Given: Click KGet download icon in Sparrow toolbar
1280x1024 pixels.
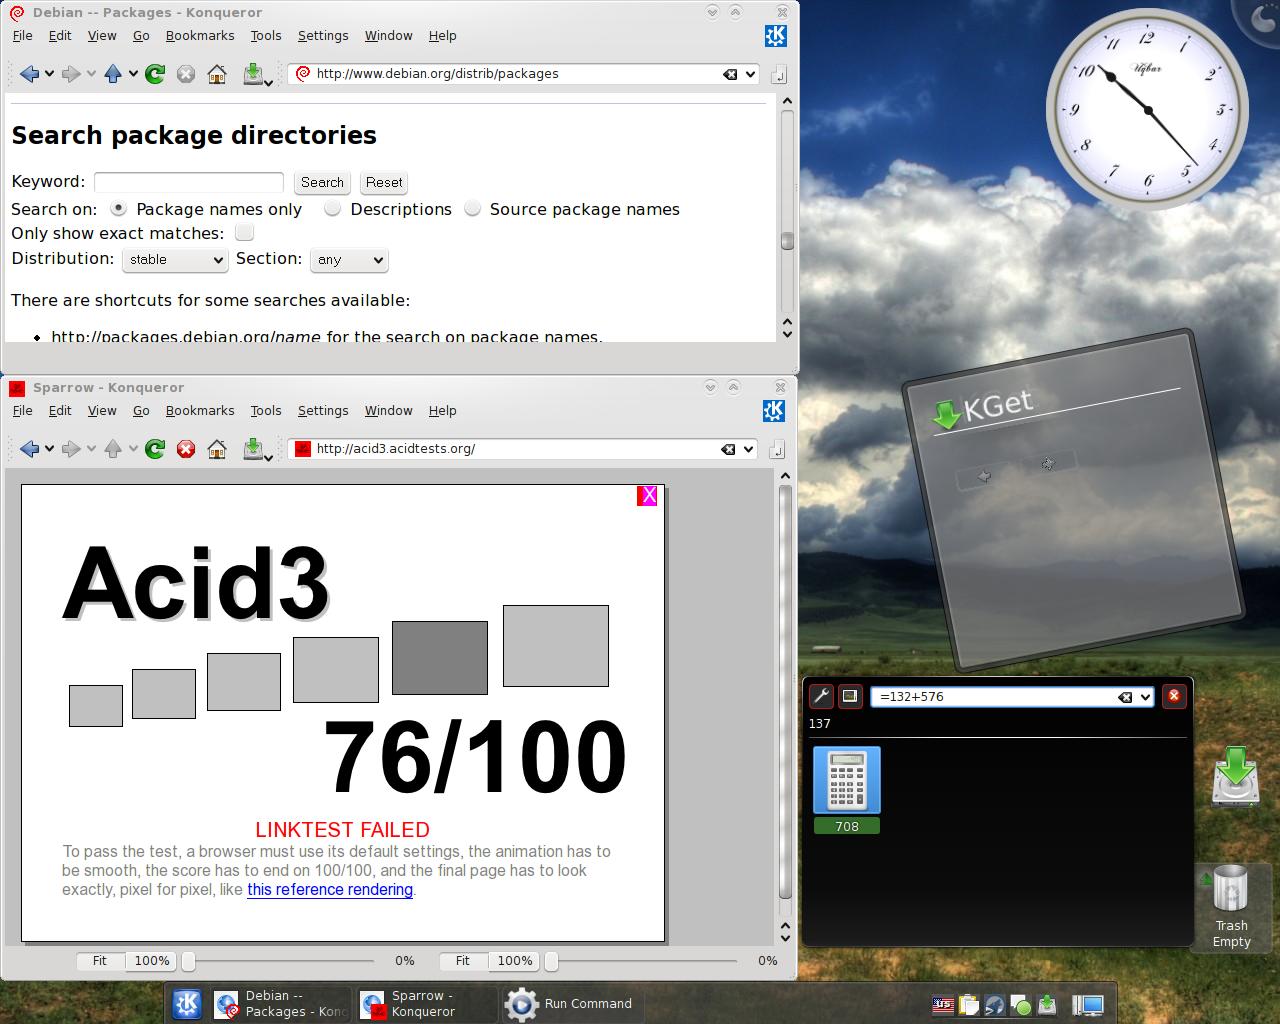Looking at the screenshot, I should [254, 449].
